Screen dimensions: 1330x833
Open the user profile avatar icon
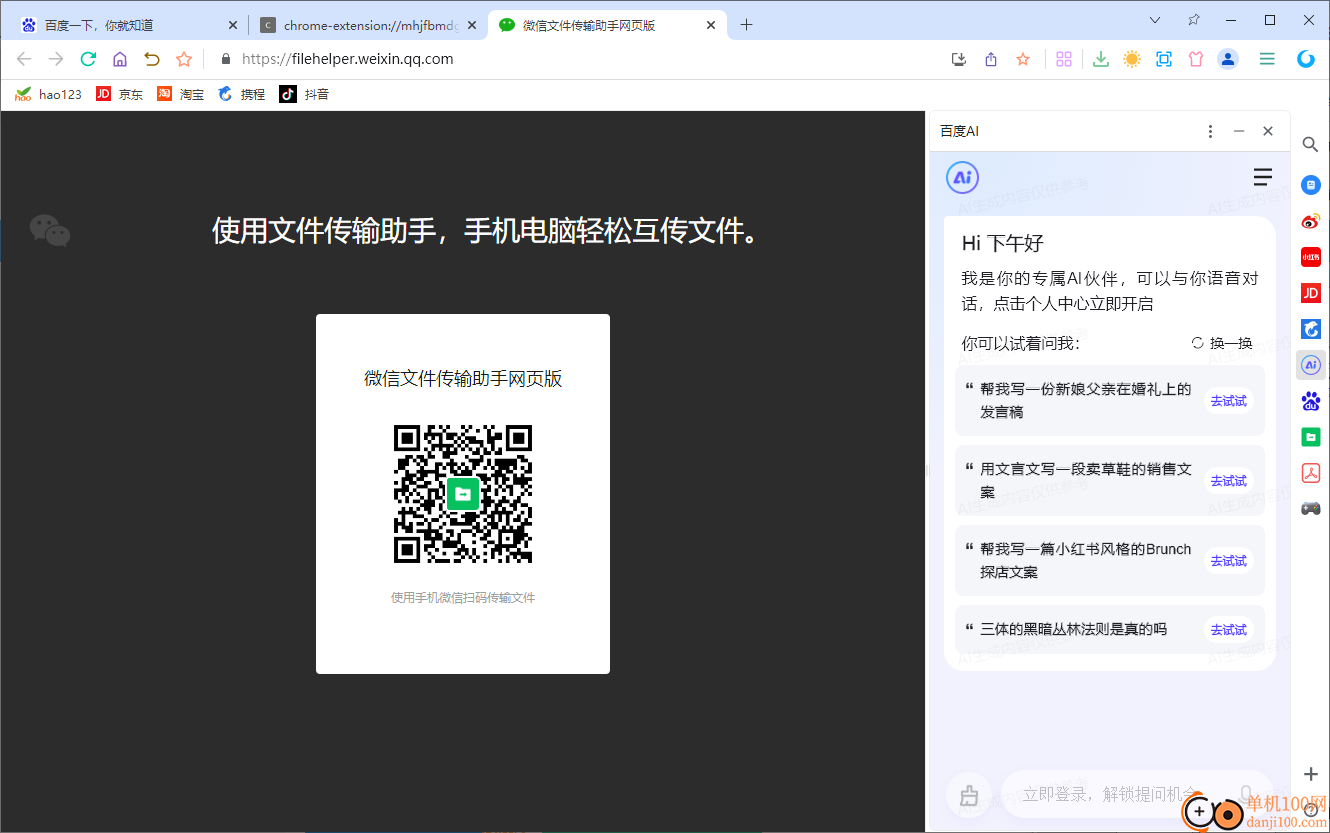coord(1228,59)
